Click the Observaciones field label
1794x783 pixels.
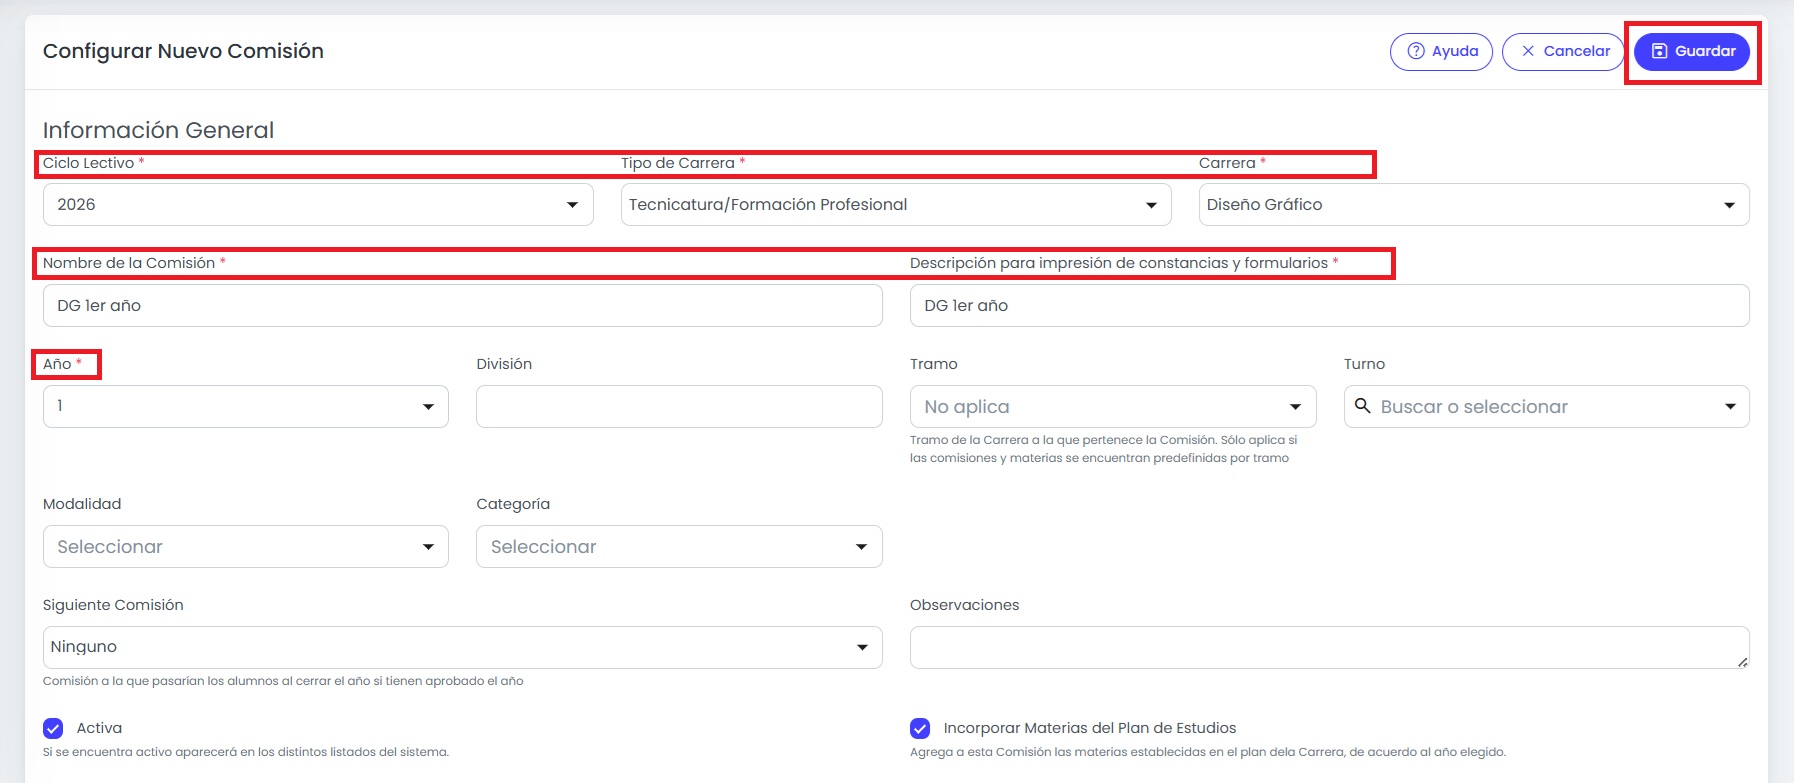965,605
